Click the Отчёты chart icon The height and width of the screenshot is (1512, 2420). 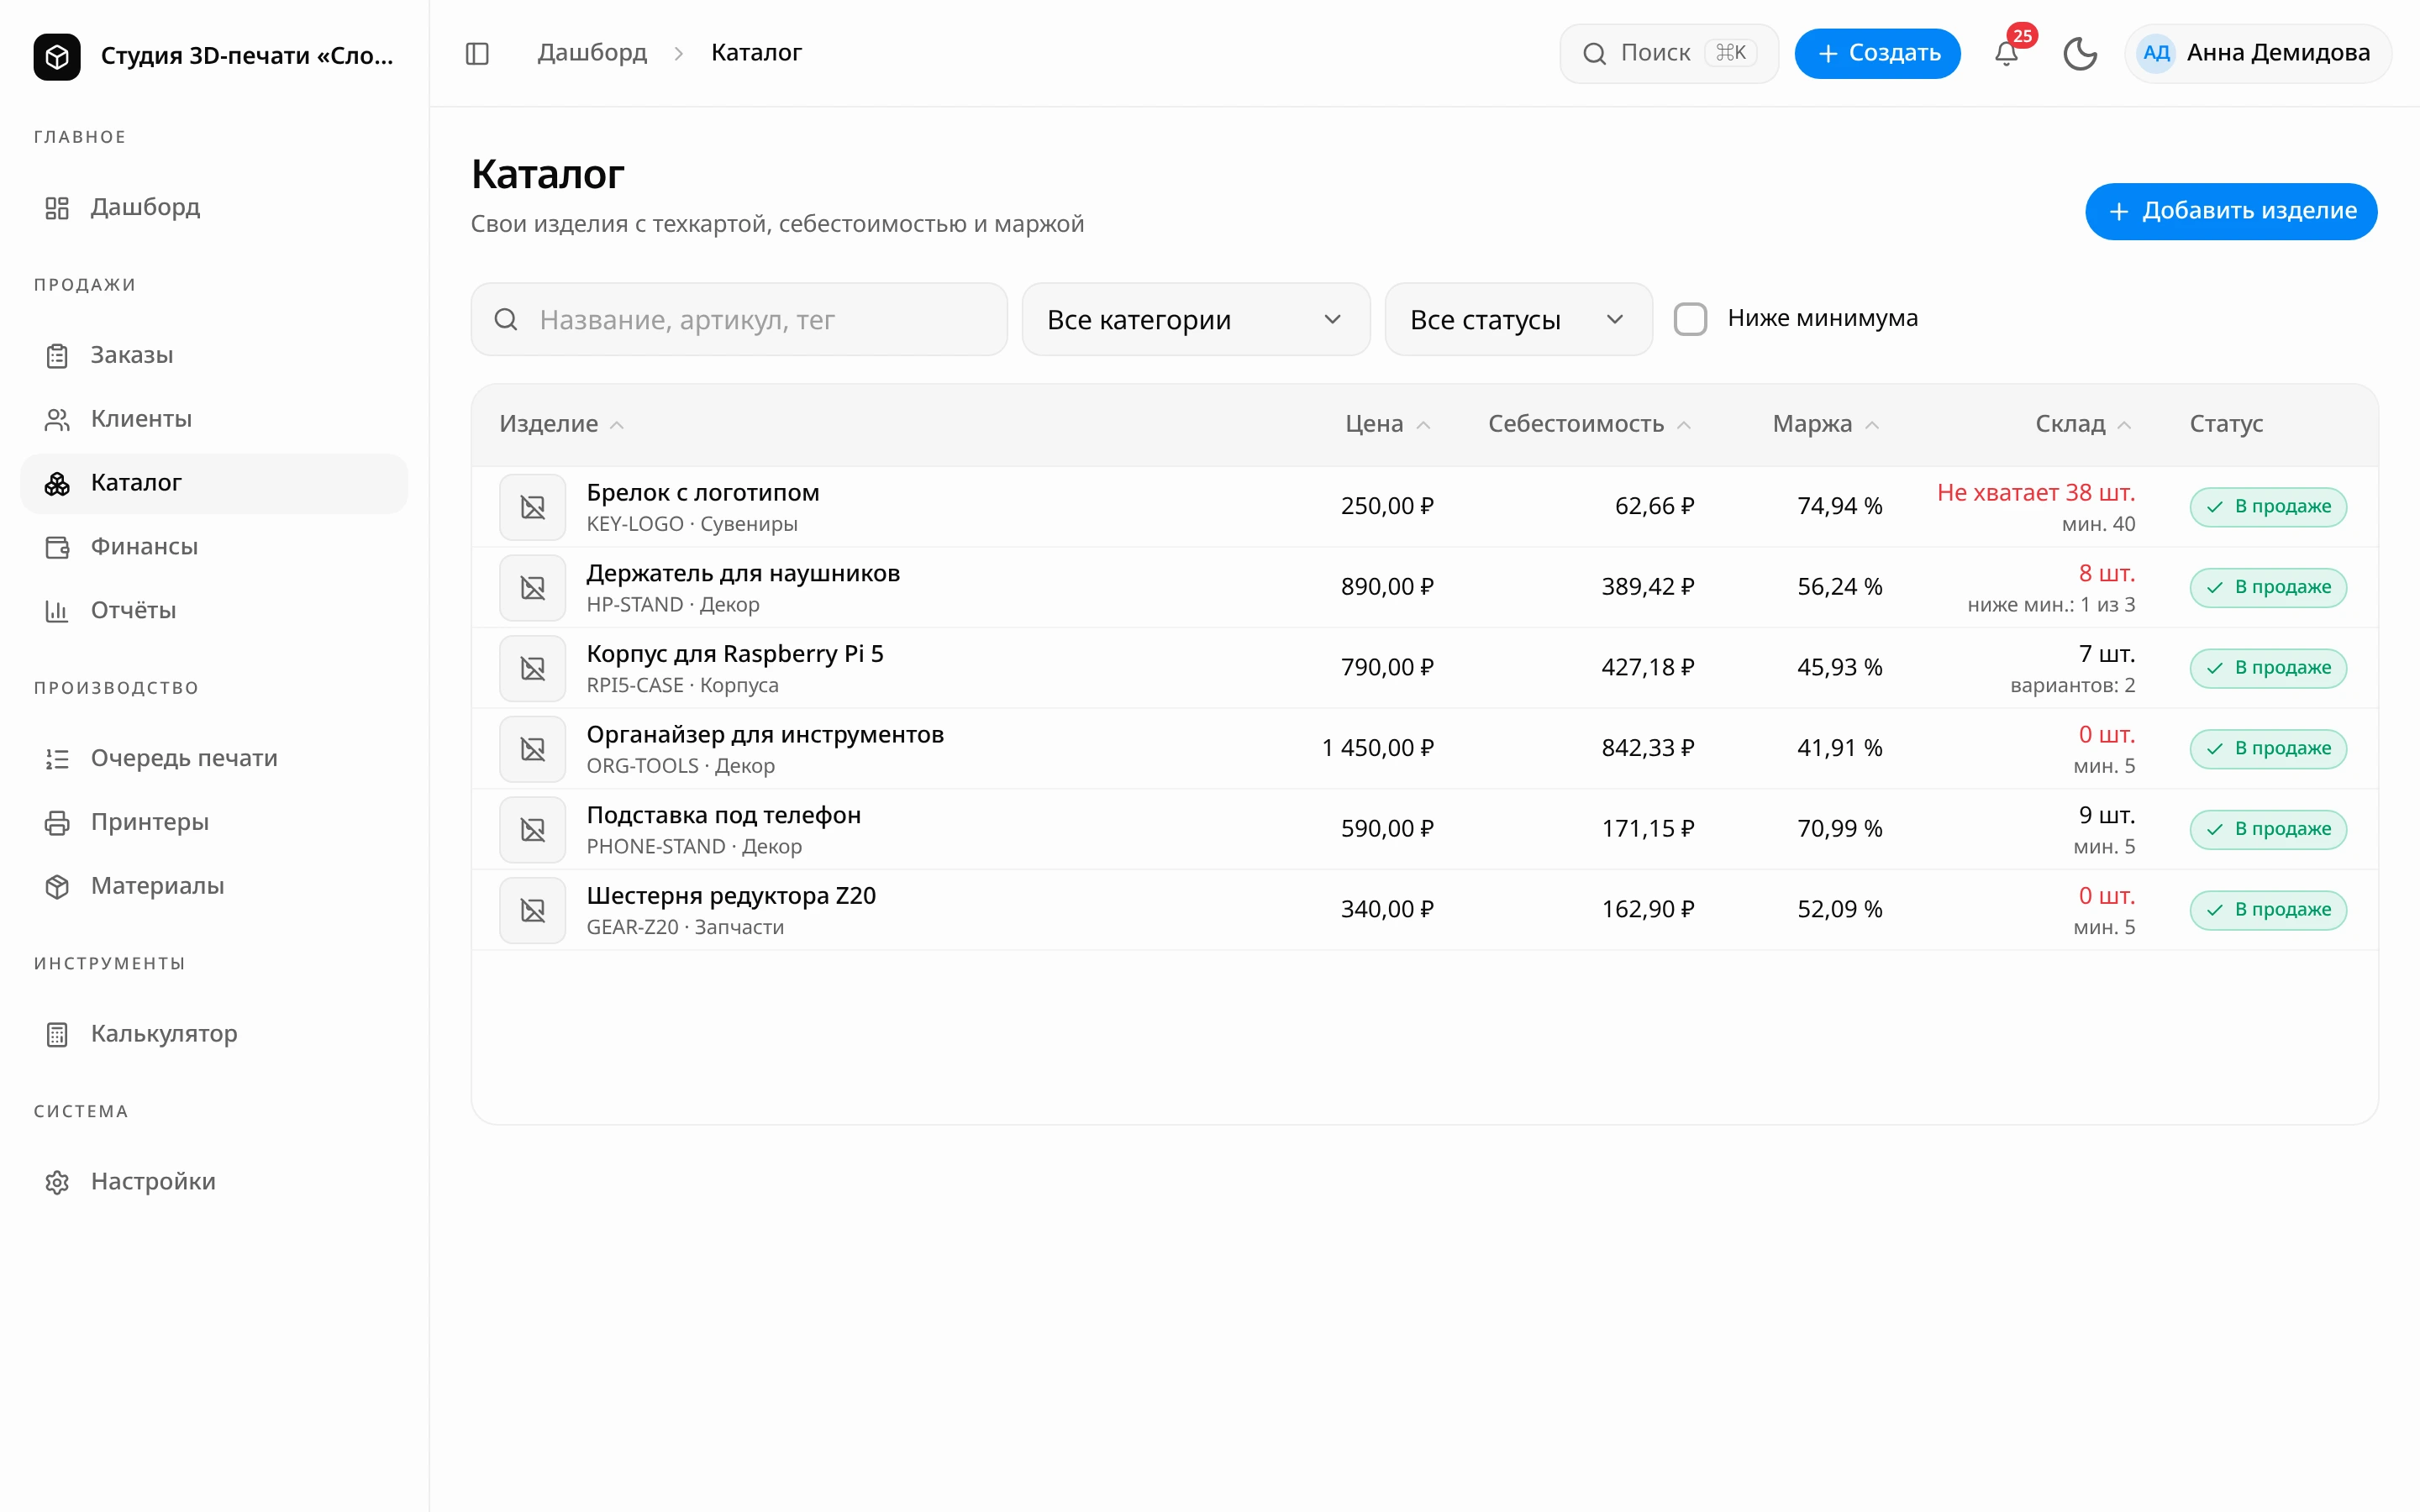click(57, 611)
